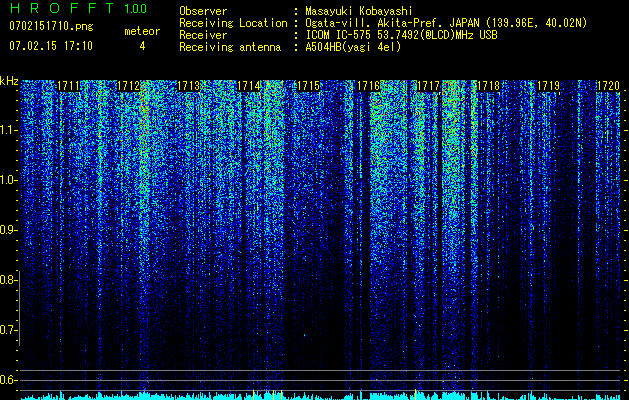Click the 1.1 kHz axis label
The width and height of the screenshot is (629, 400).
(9, 130)
